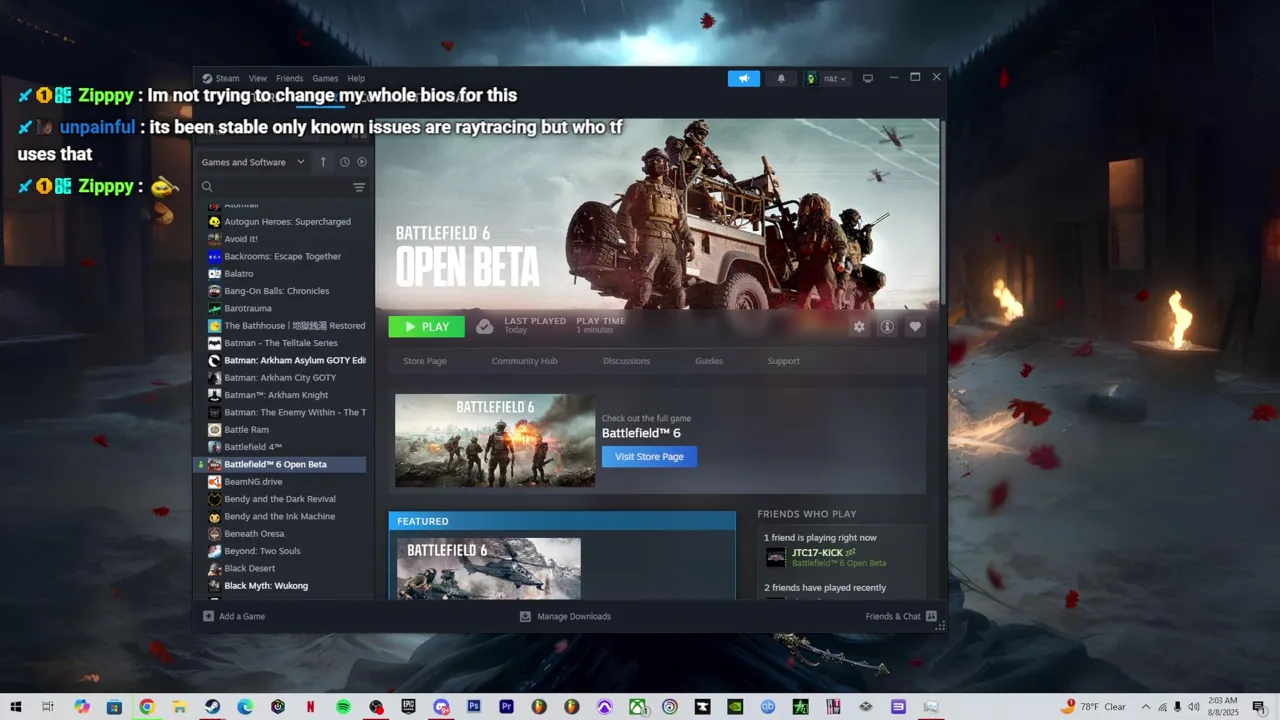
Task: Click Add a Game
Action: pos(234,616)
